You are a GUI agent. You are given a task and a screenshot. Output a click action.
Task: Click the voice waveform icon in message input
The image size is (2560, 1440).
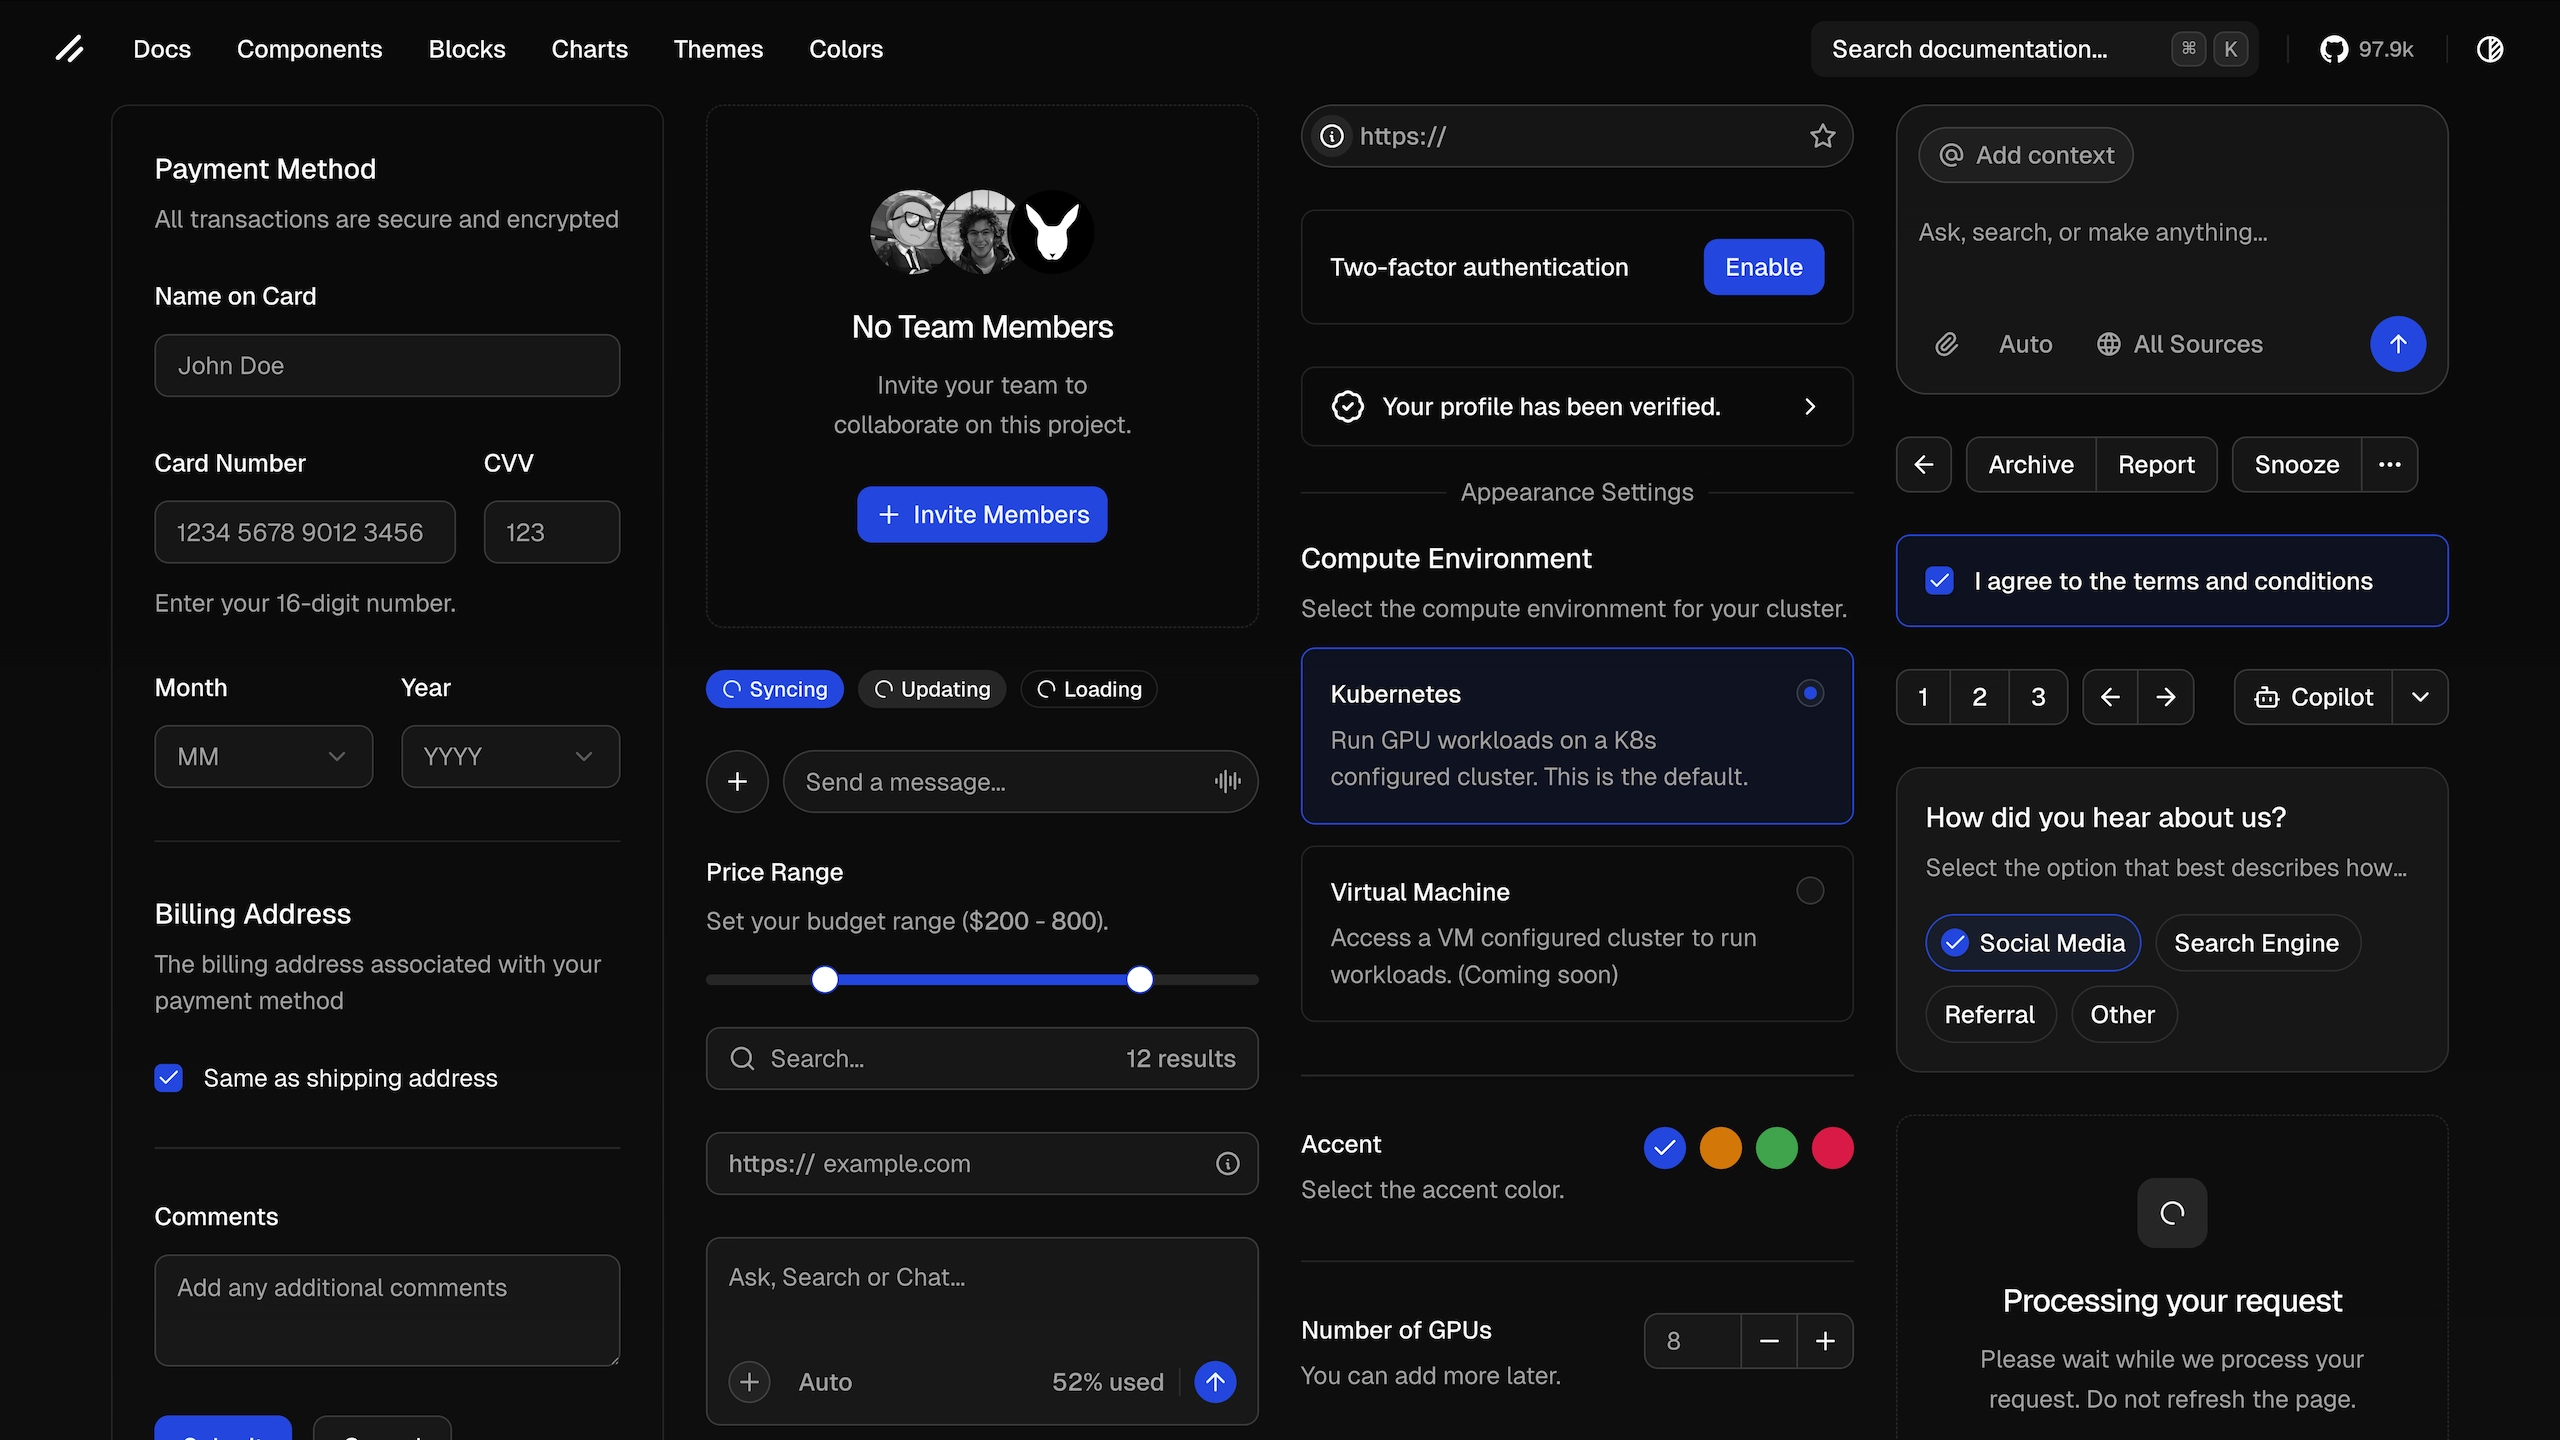1227,781
